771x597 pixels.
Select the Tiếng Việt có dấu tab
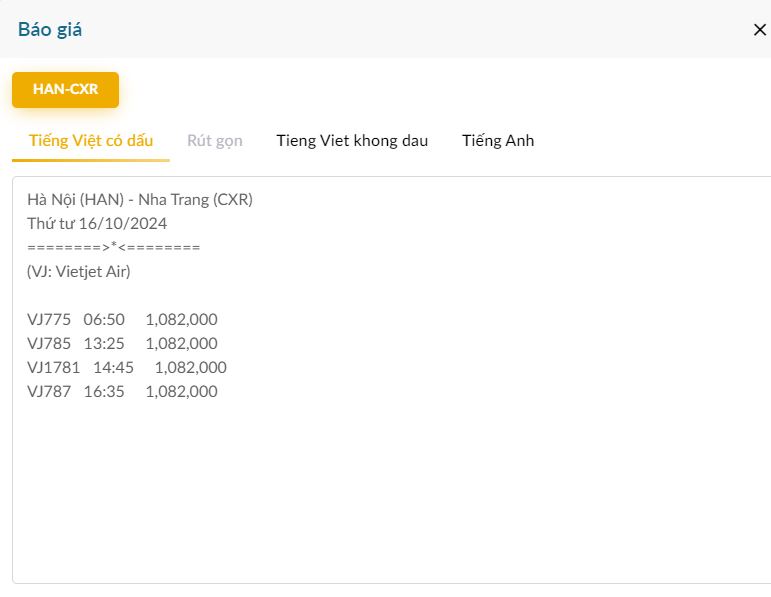pyautogui.click(x=91, y=140)
